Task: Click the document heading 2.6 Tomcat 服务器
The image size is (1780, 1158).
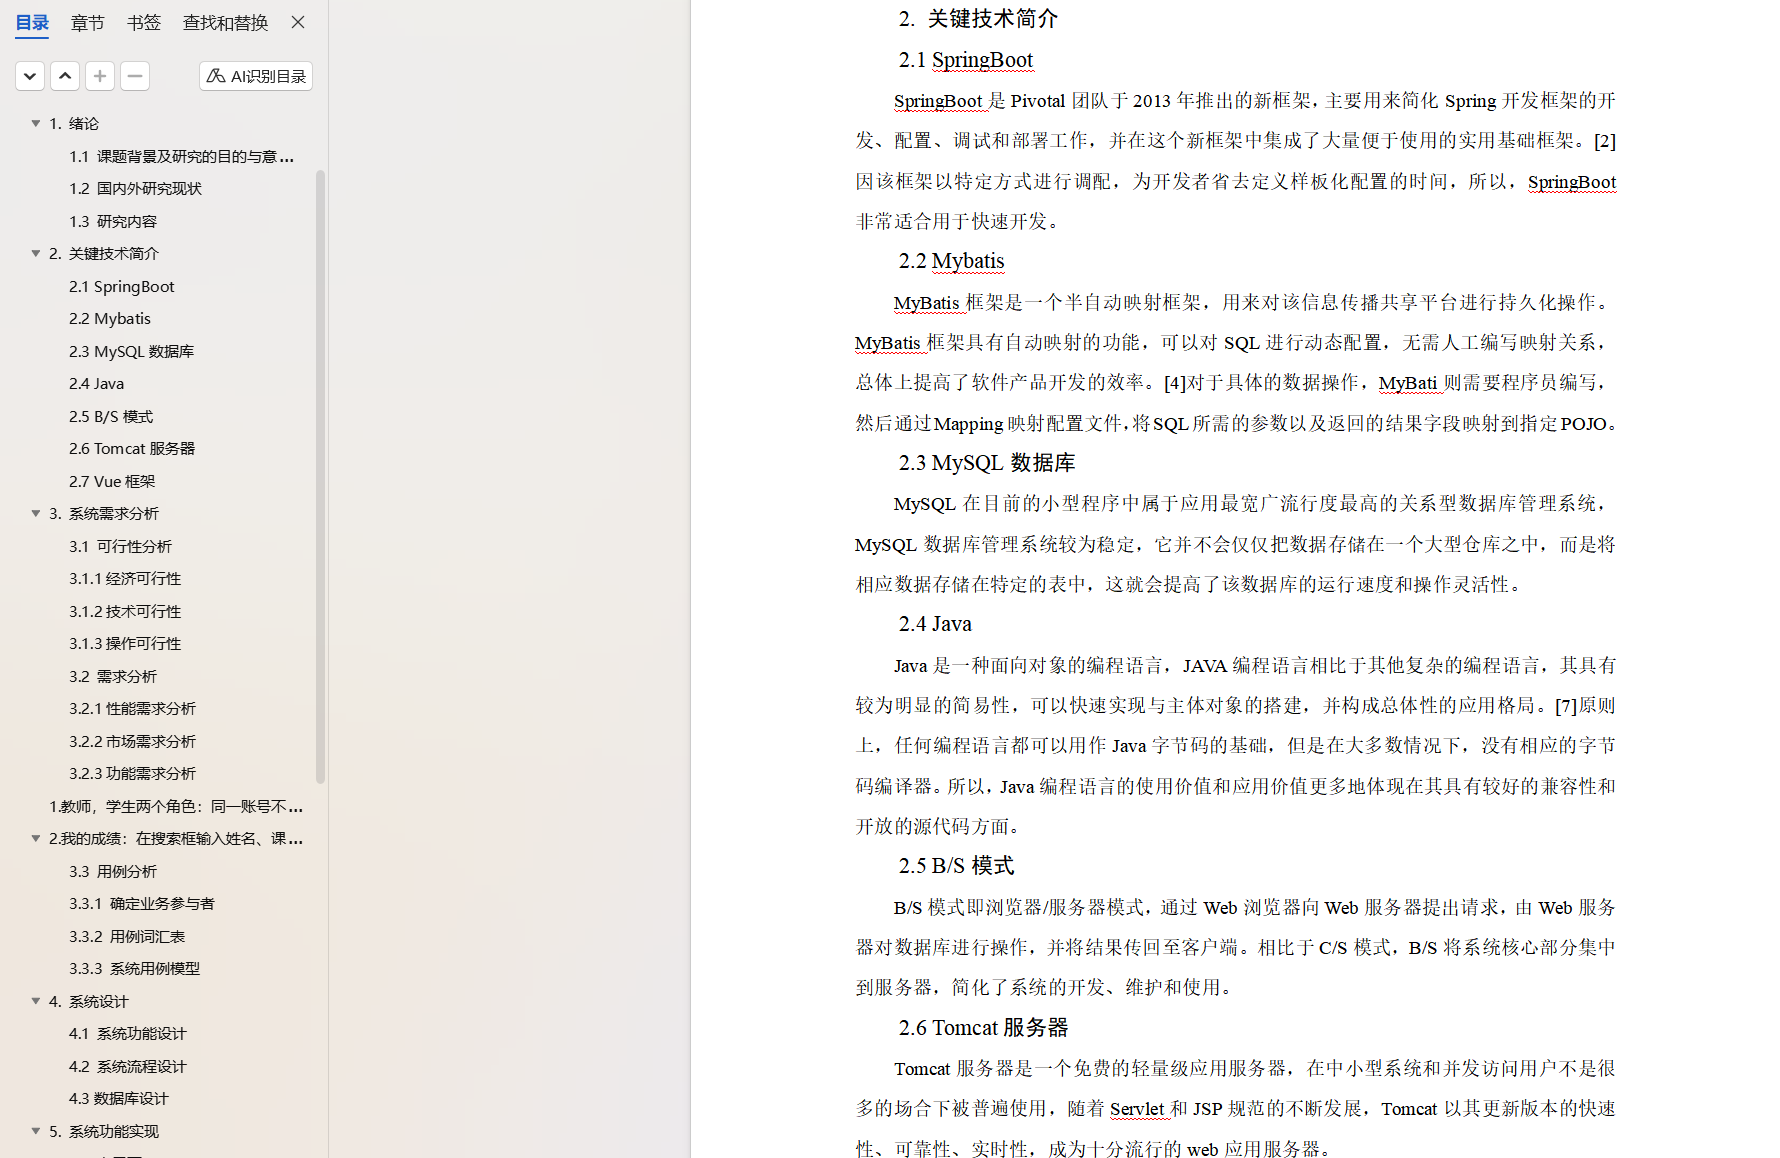Action: click(x=983, y=1028)
